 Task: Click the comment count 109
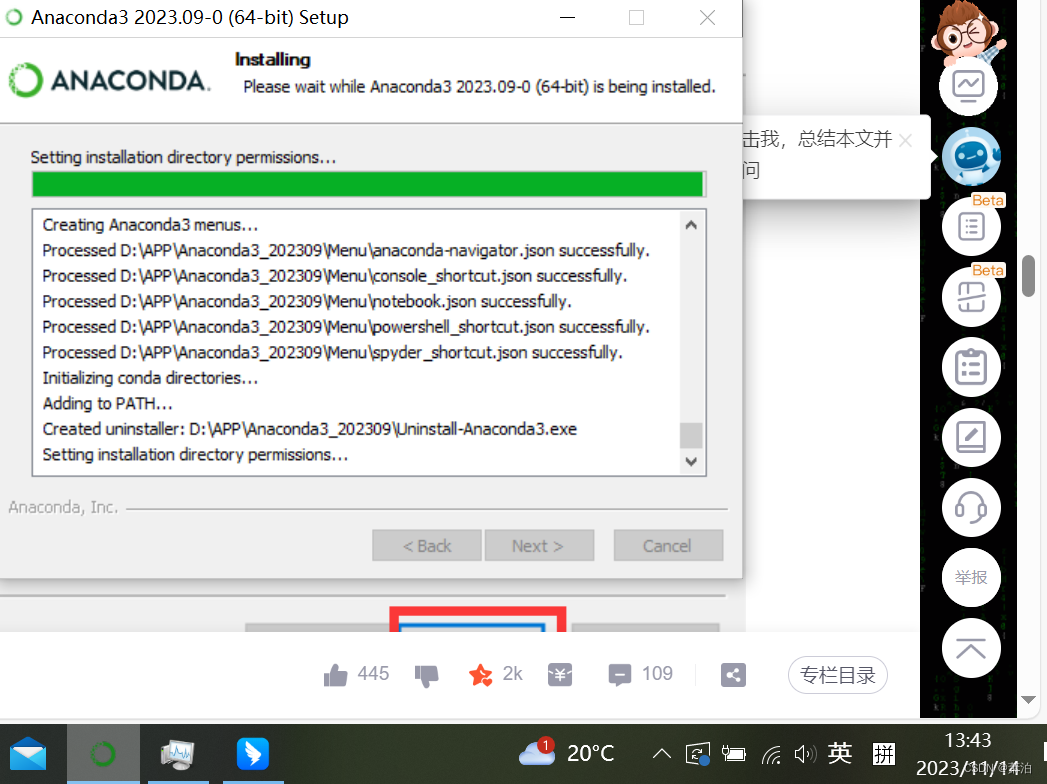pyautogui.click(x=657, y=674)
